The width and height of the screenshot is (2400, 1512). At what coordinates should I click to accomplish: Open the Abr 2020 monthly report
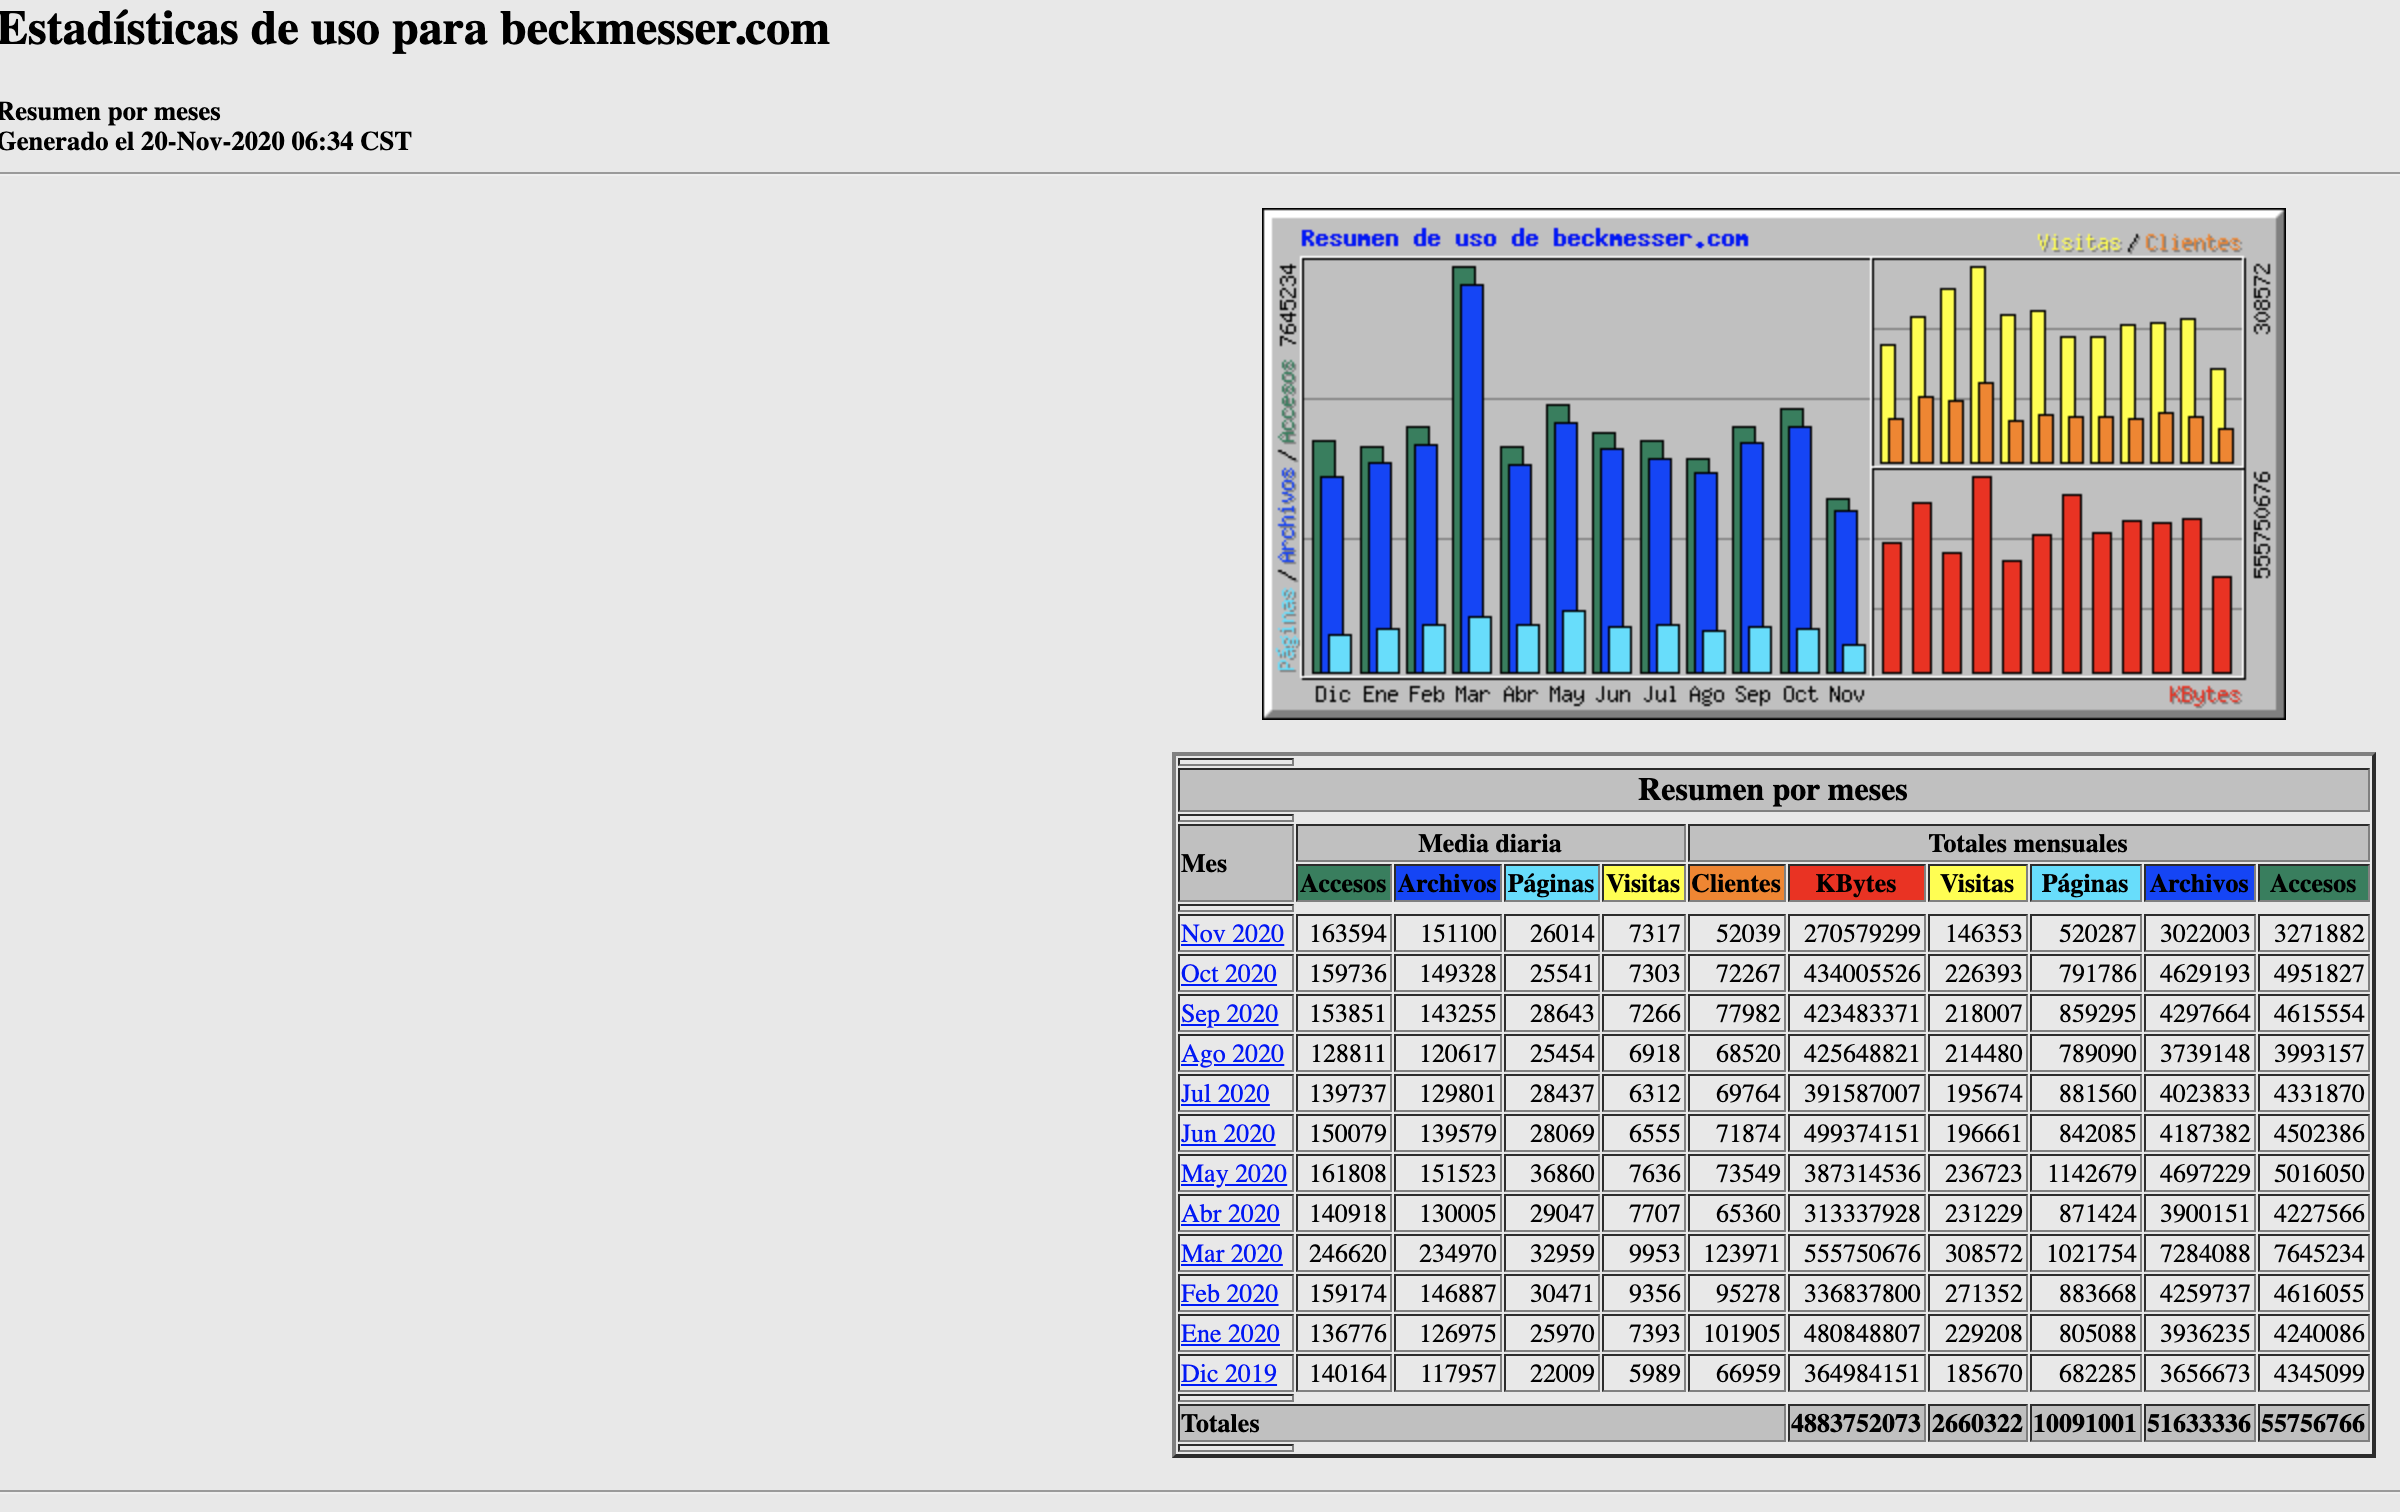coord(1230,1213)
